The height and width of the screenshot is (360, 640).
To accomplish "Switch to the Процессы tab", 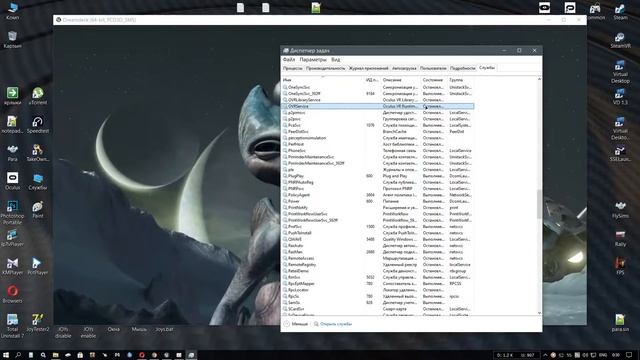I will click(x=293, y=68).
